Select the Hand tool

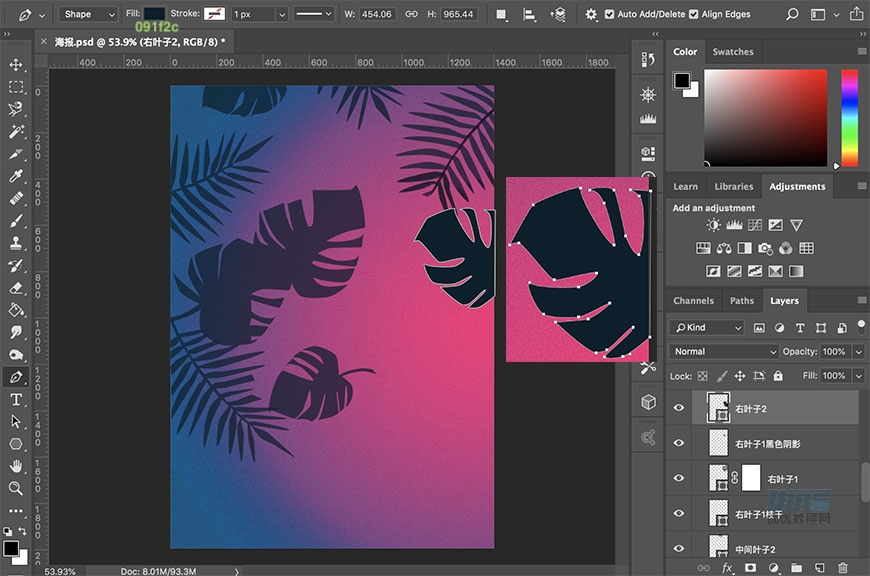tap(16, 466)
